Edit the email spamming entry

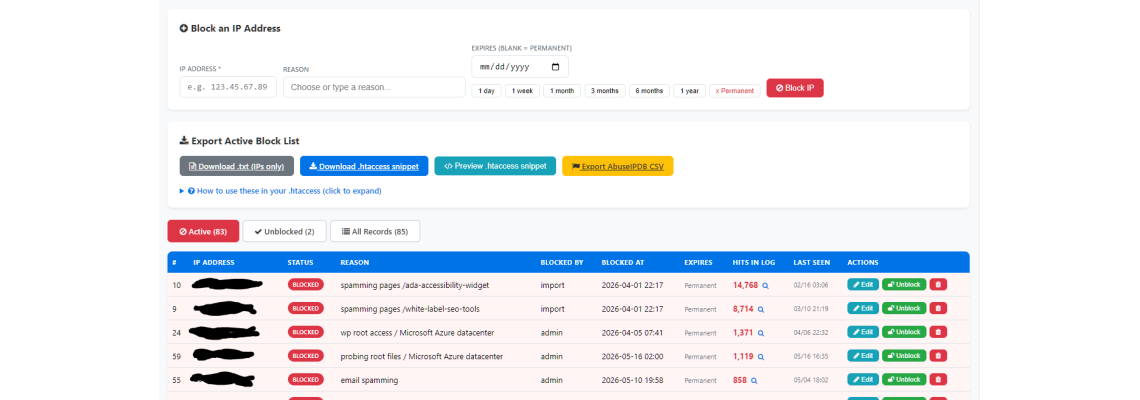pyautogui.click(x=863, y=380)
